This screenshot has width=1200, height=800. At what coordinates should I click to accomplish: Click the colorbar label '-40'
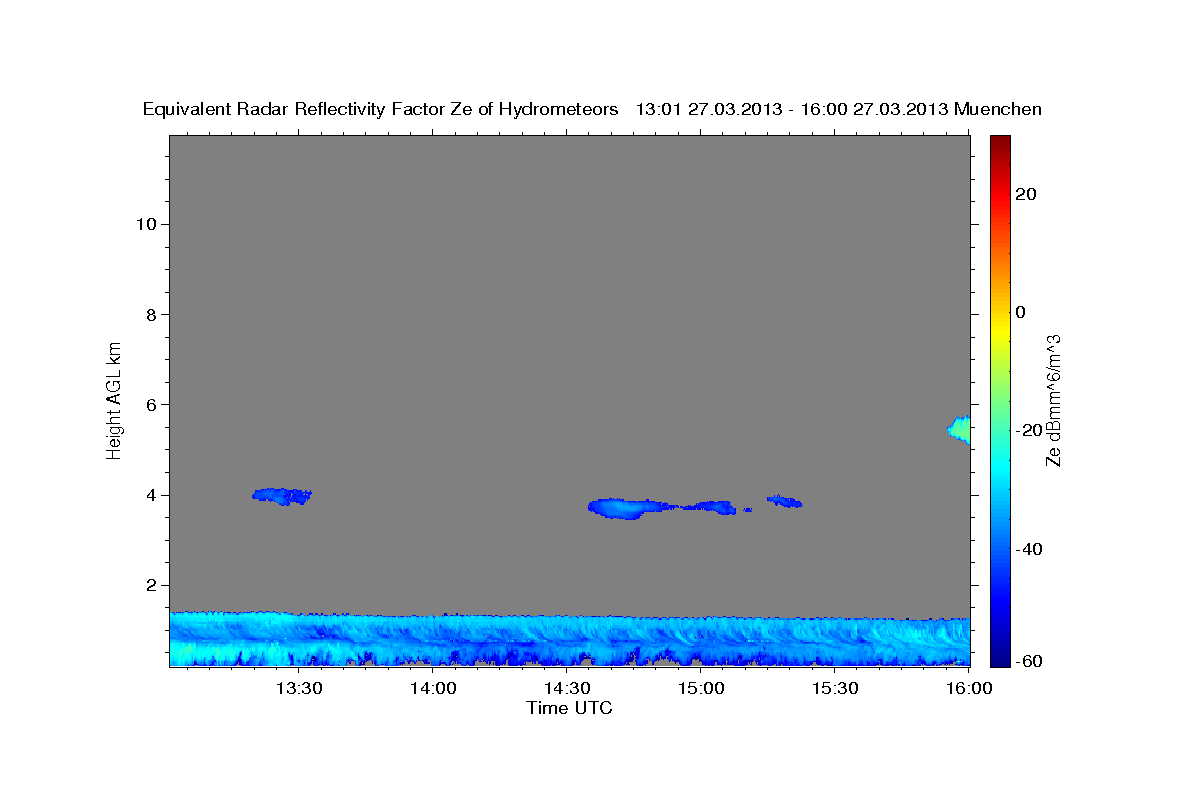point(1029,548)
